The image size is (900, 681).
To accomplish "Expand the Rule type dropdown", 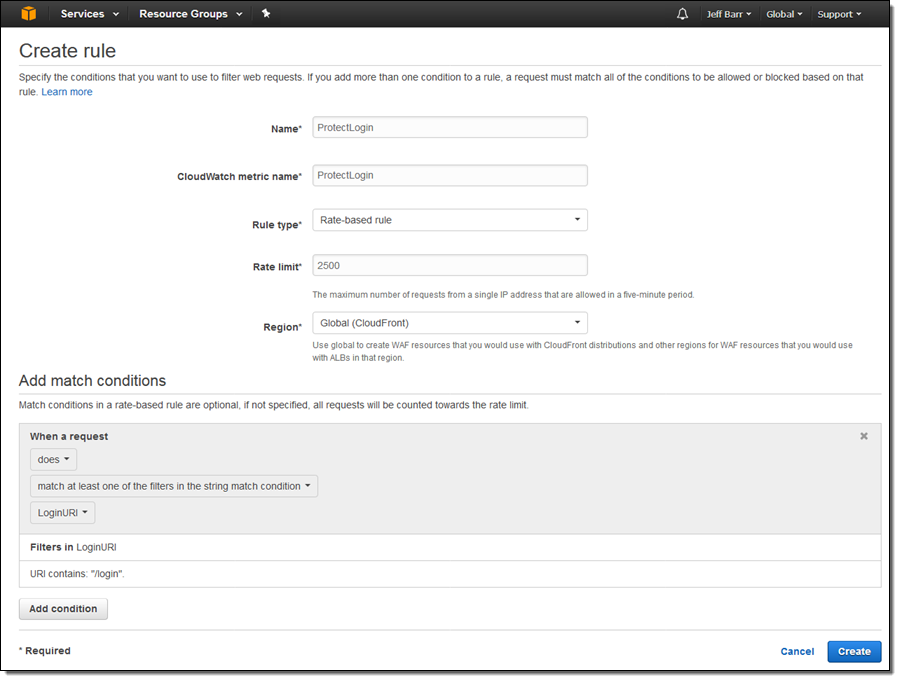I will (x=450, y=220).
